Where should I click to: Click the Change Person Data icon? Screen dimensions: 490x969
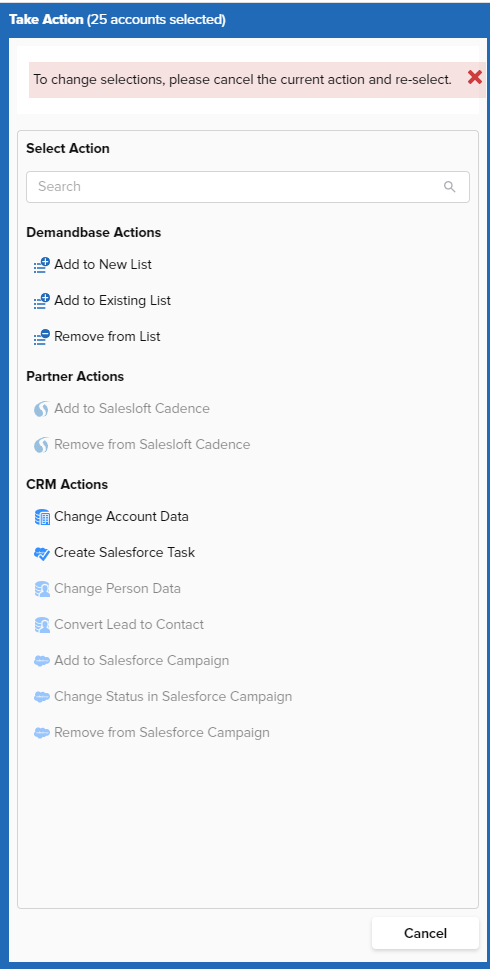pyautogui.click(x=41, y=590)
